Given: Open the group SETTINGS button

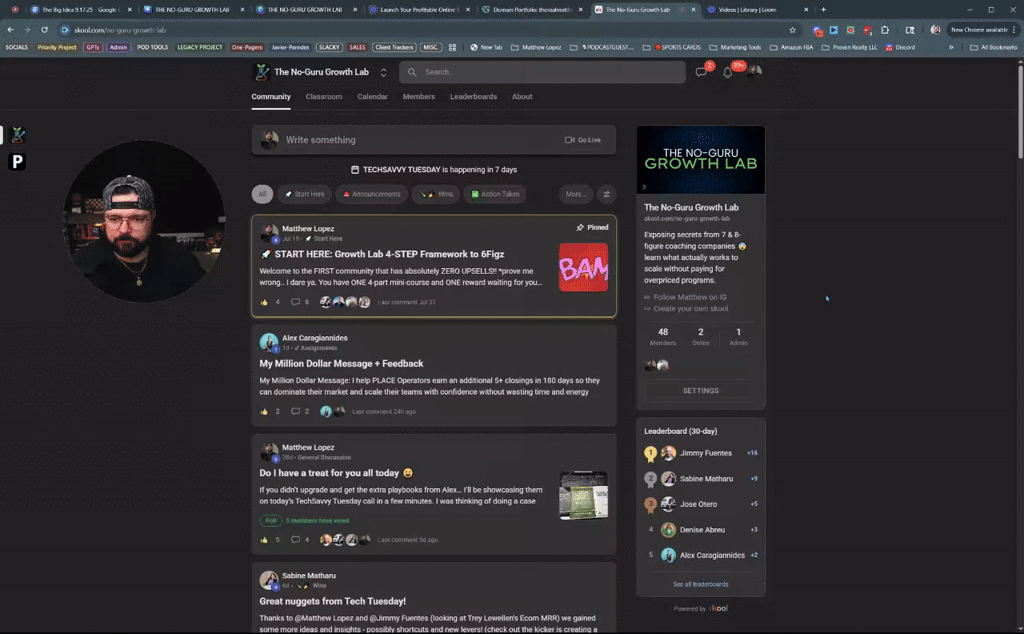Looking at the screenshot, I should [x=701, y=390].
